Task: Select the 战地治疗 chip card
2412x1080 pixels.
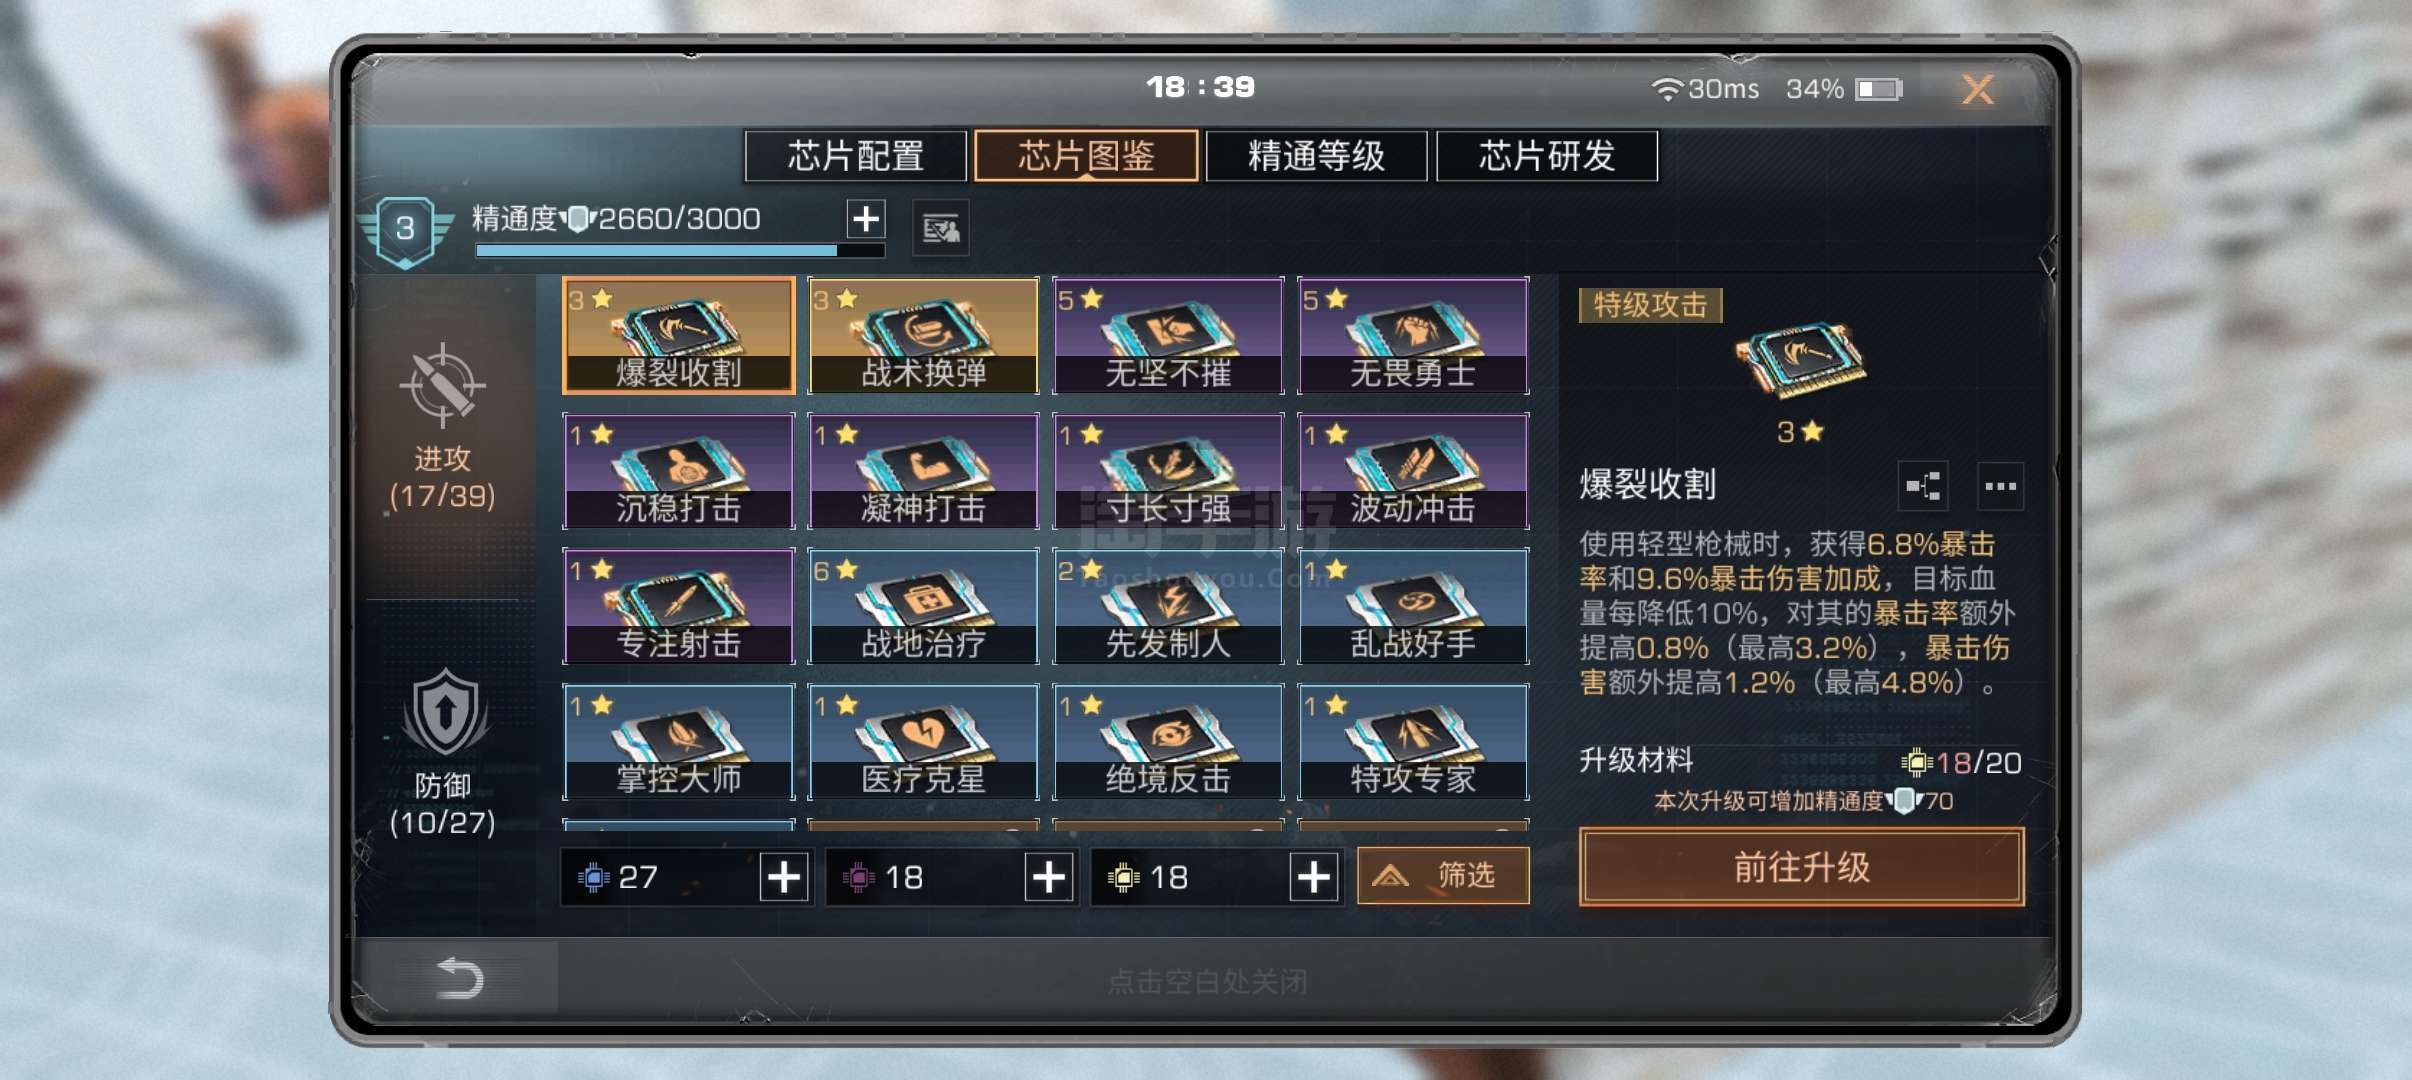Action: [923, 606]
